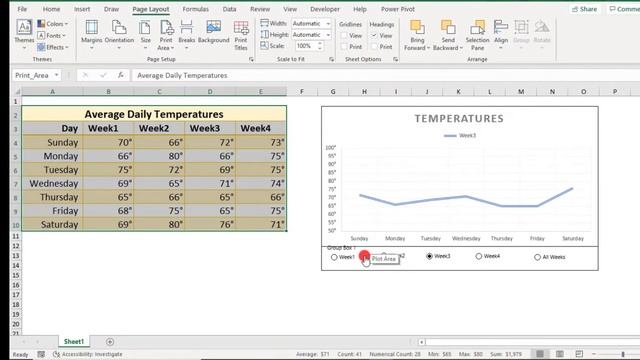Viewport: 640px width, 360px height.
Task: Click the Select All corner triangle
Action: click(17, 92)
